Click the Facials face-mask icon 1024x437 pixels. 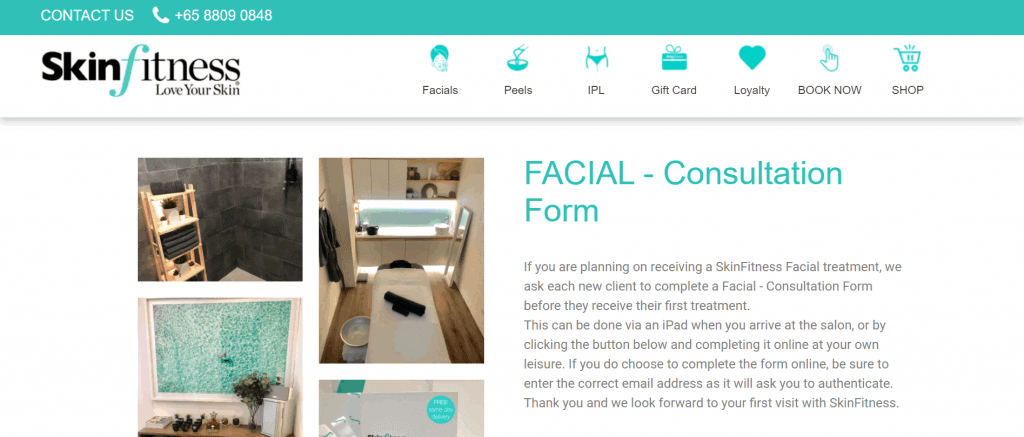click(x=440, y=57)
